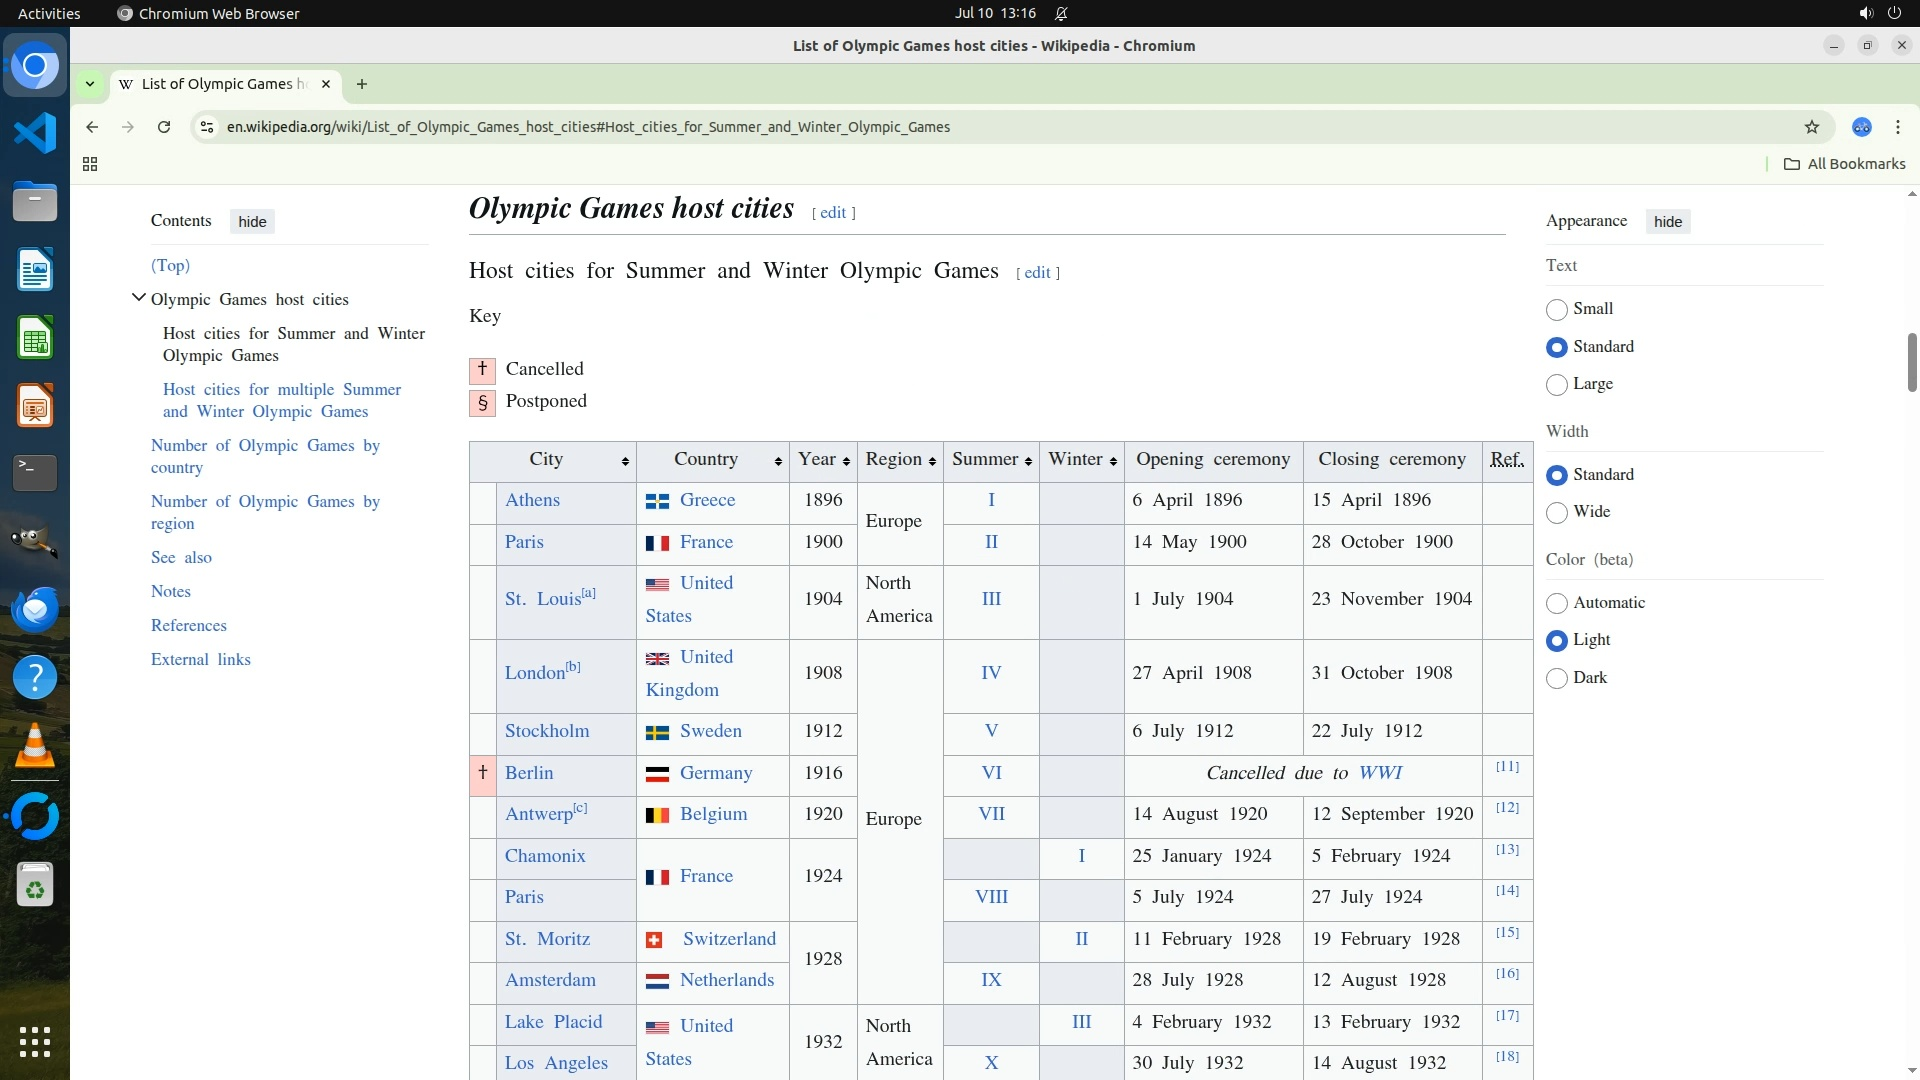The width and height of the screenshot is (1920, 1080).
Task: Choose the Wide width option
Action: [x=1556, y=513]
